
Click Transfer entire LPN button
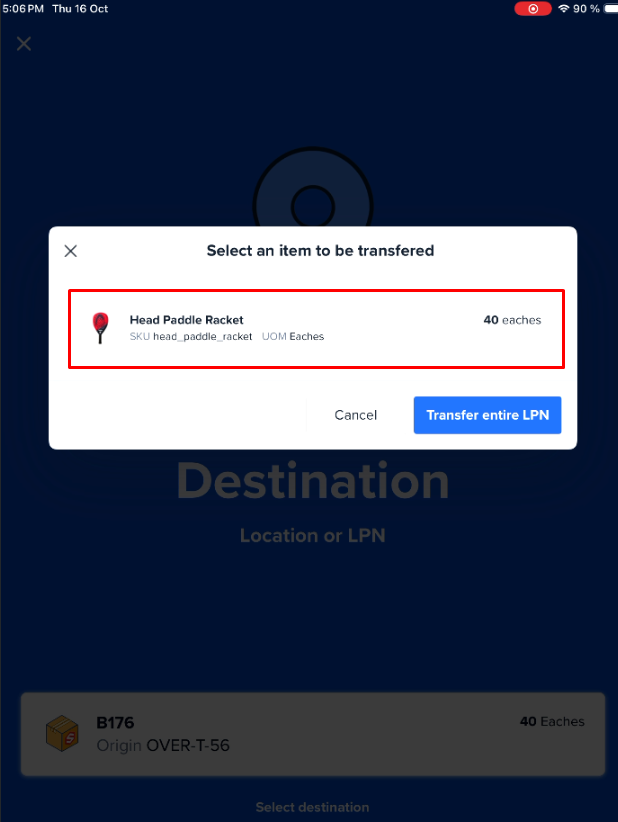pos(487,415)
